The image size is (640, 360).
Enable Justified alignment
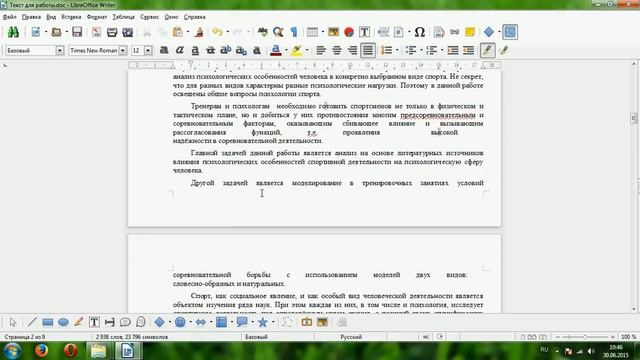(368, 50)
